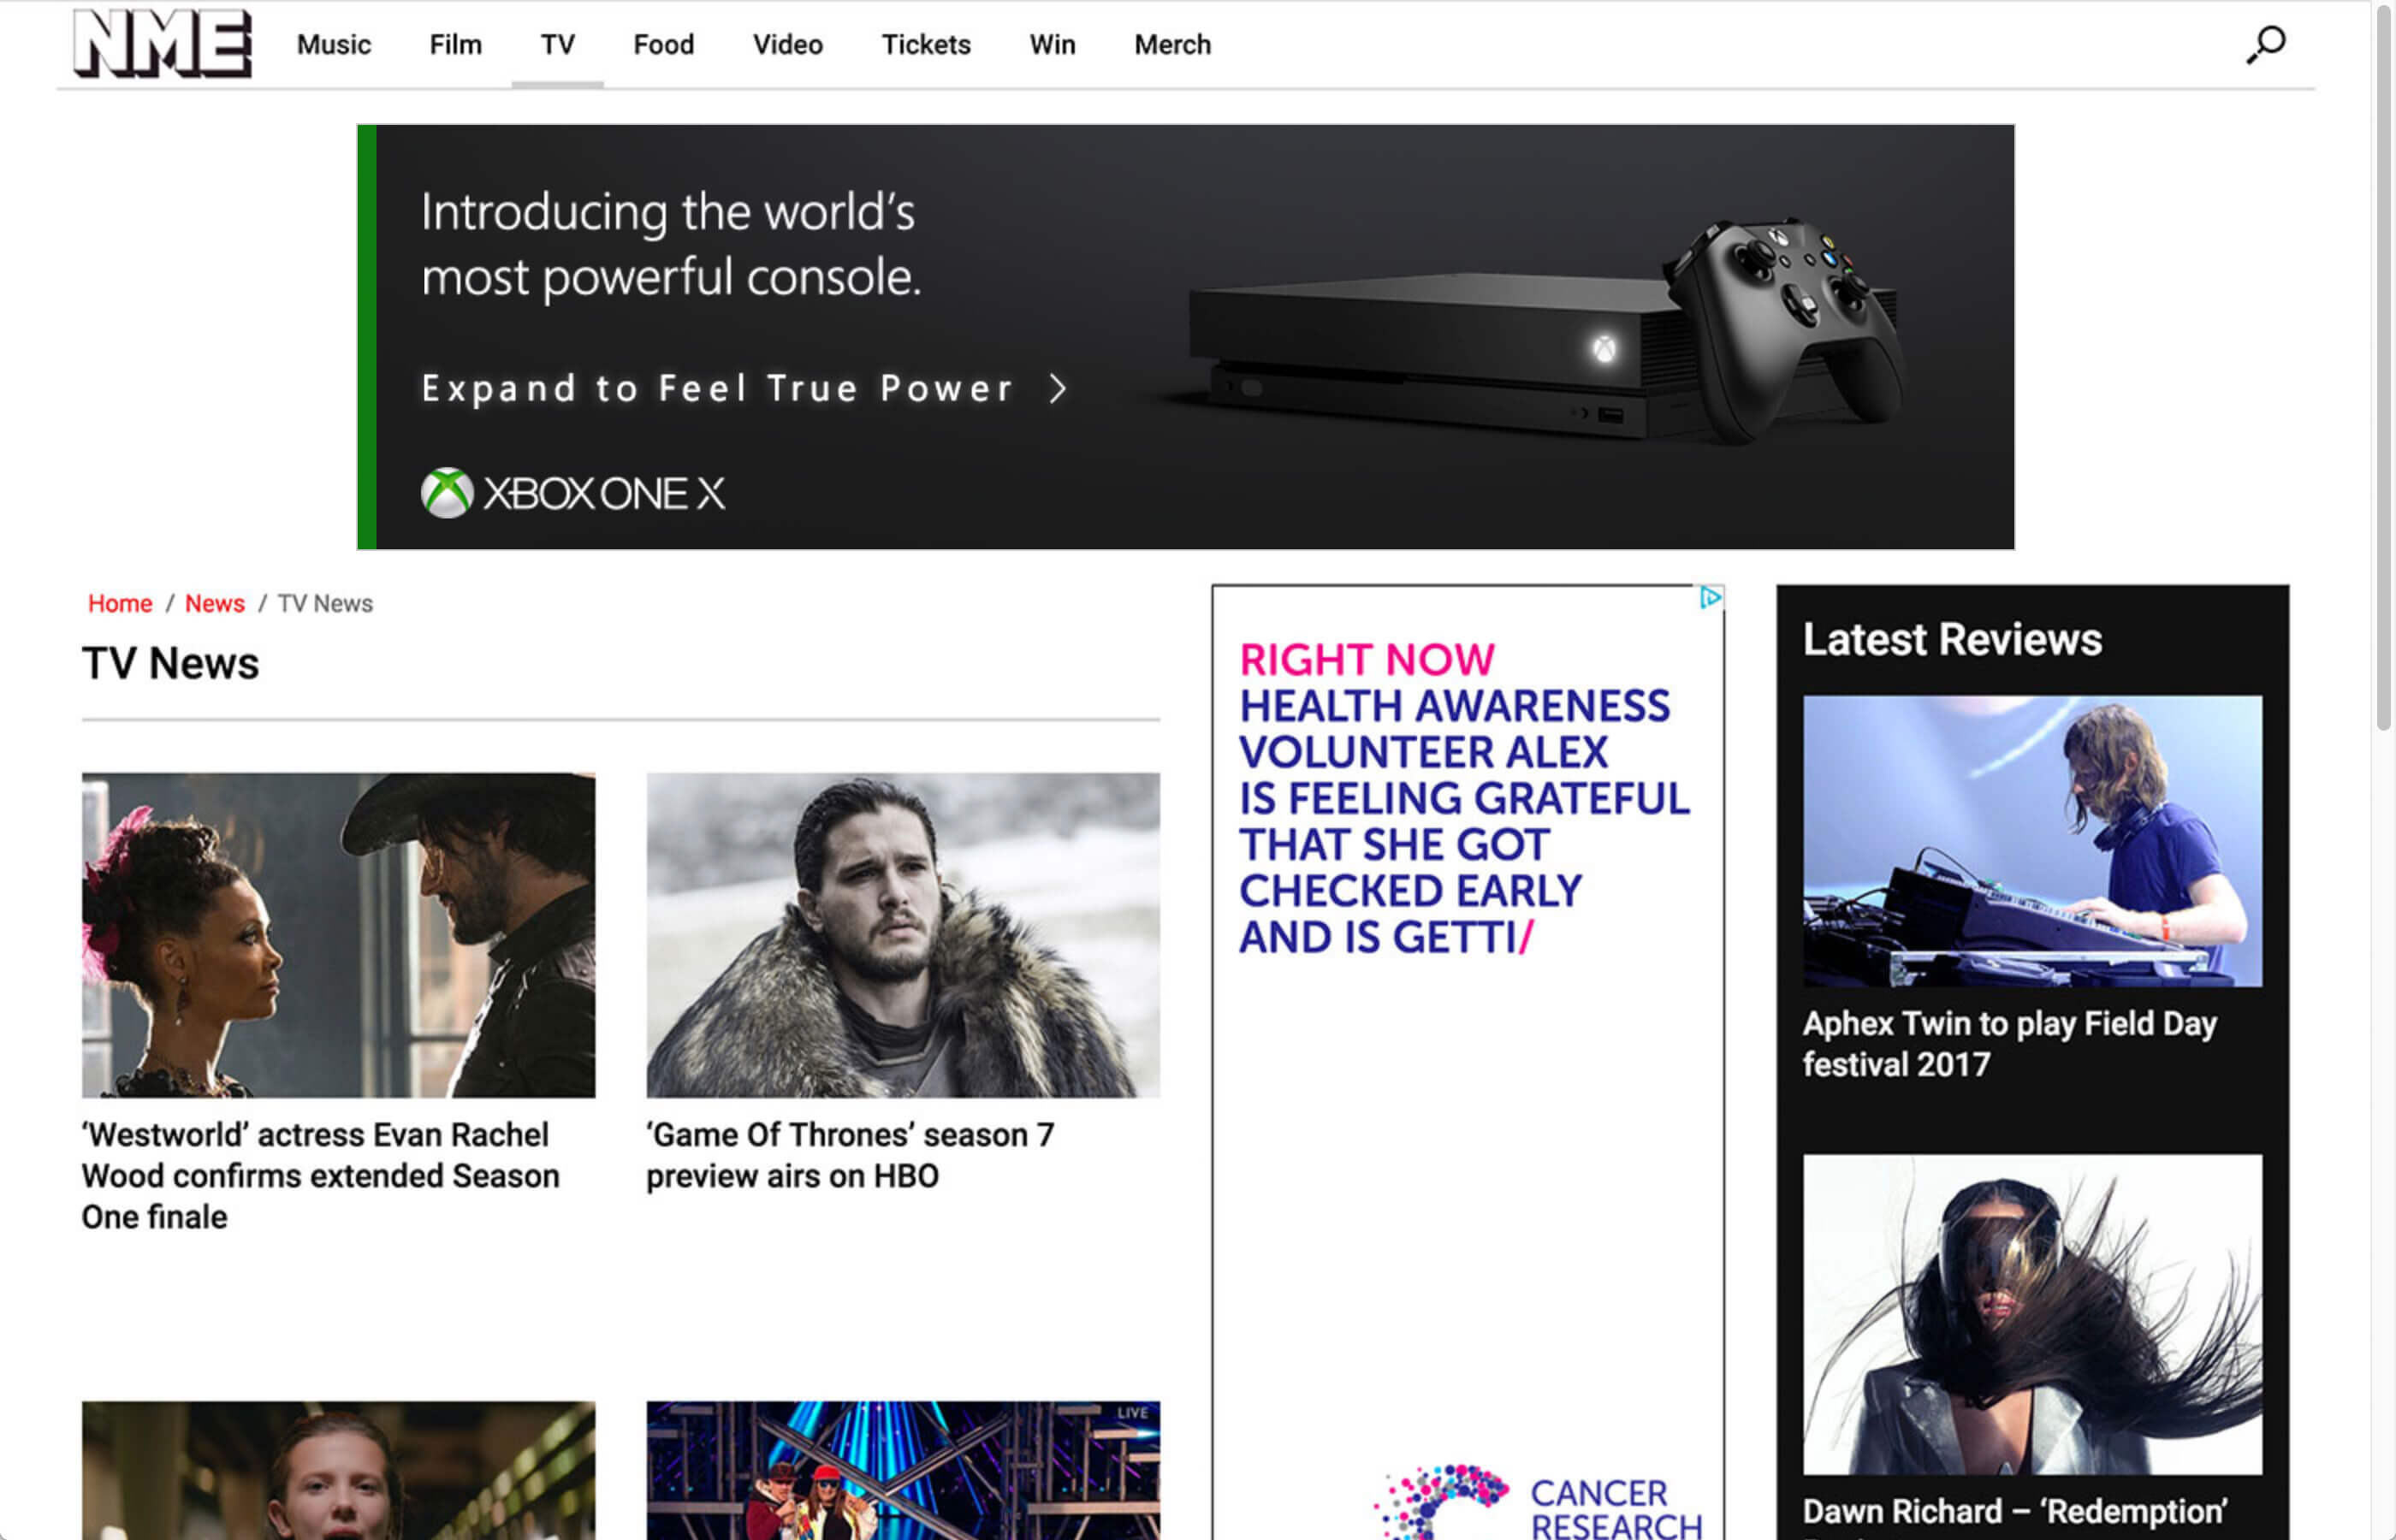The image size is (2396, 1540).
Task: Click the Cancer Research logo in ad
Action: point(1539,1502)
